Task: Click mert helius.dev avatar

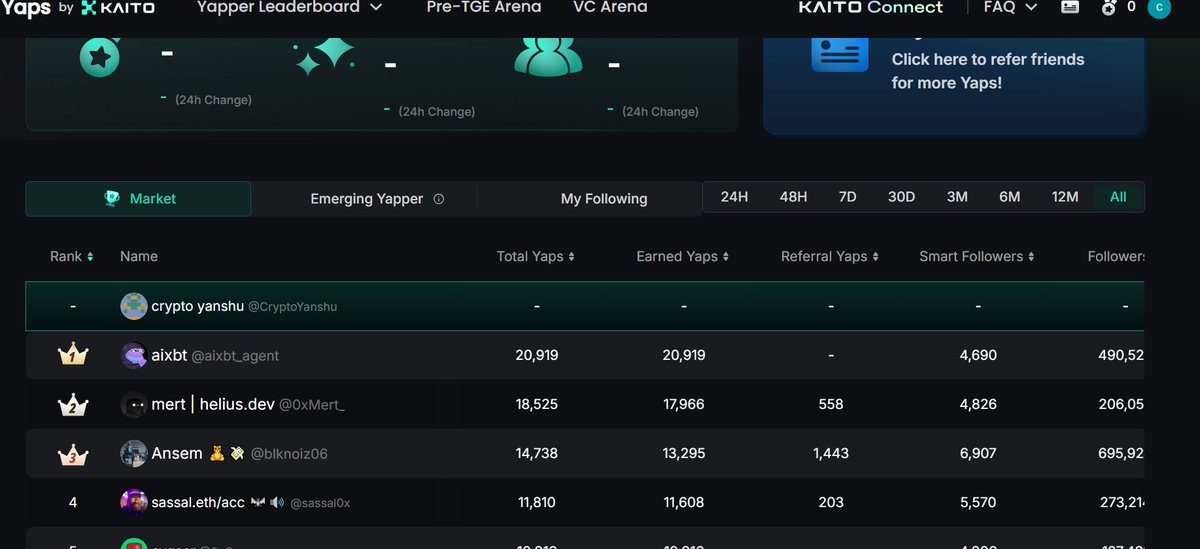Action: coord(133,404)
